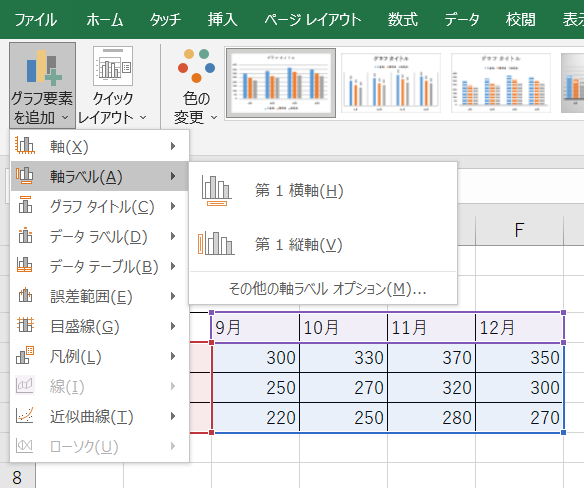The image size is (584, 488).
Task: Expand the 凡例(L) submenu arrow
Action: pos(173,356)
